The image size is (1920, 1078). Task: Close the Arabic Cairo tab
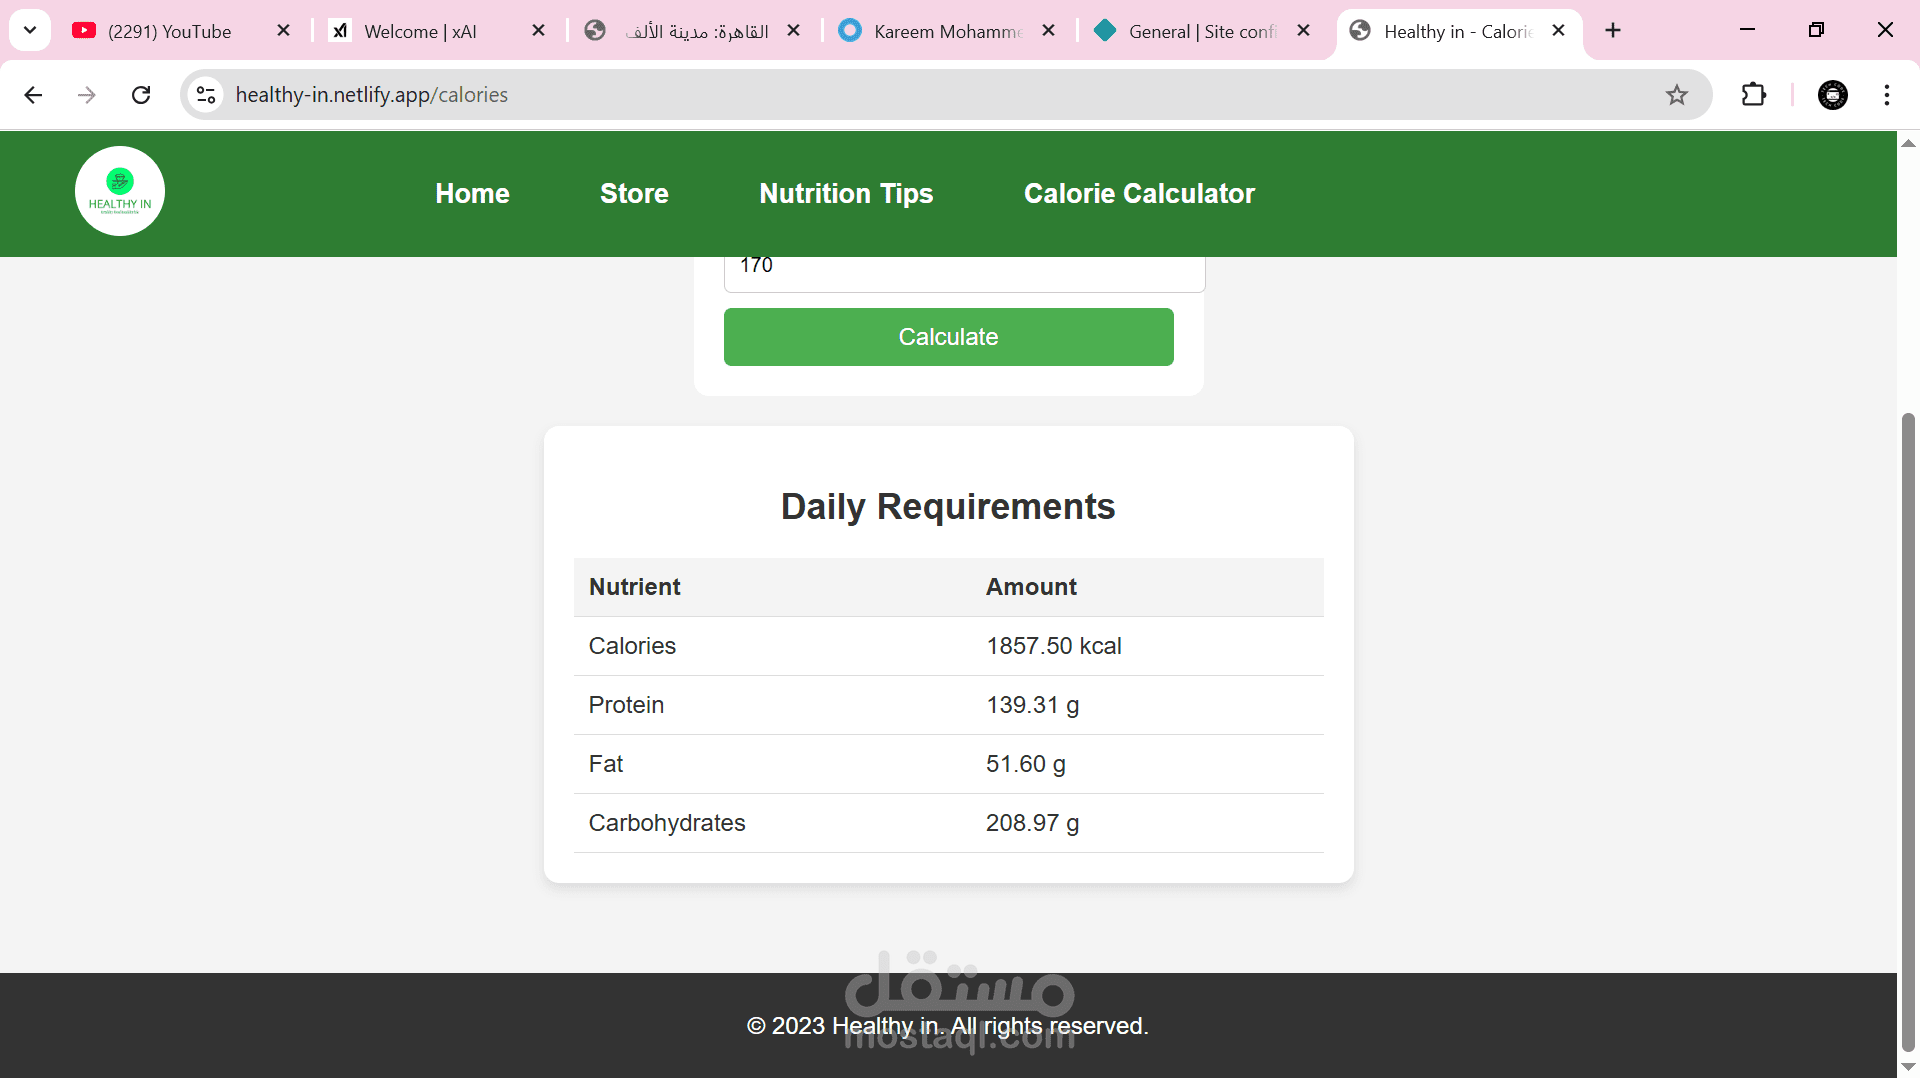[793, 31]
